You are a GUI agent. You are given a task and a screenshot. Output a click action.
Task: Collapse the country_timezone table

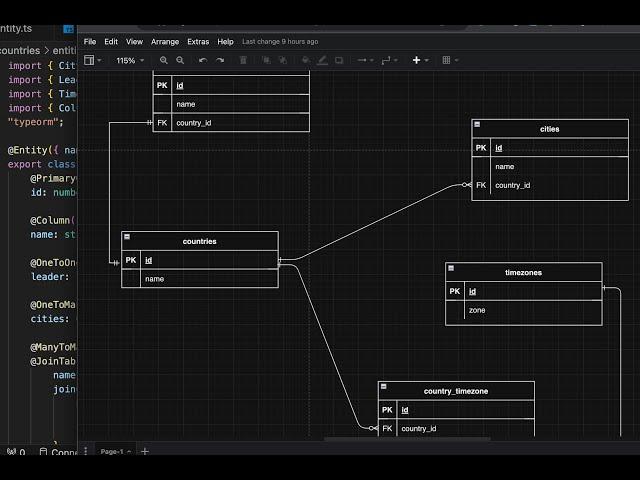(x=384, y=386)
